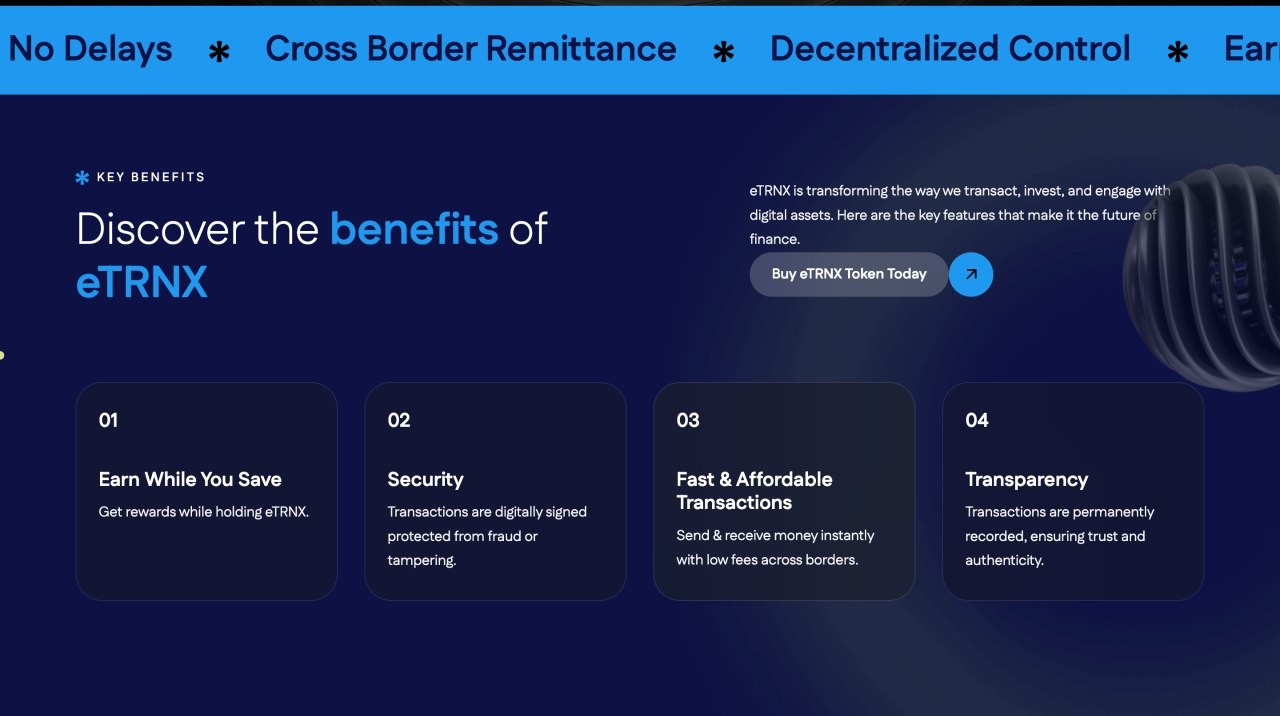
Task: Open the Security card heading
Action: tap(425, 479)
